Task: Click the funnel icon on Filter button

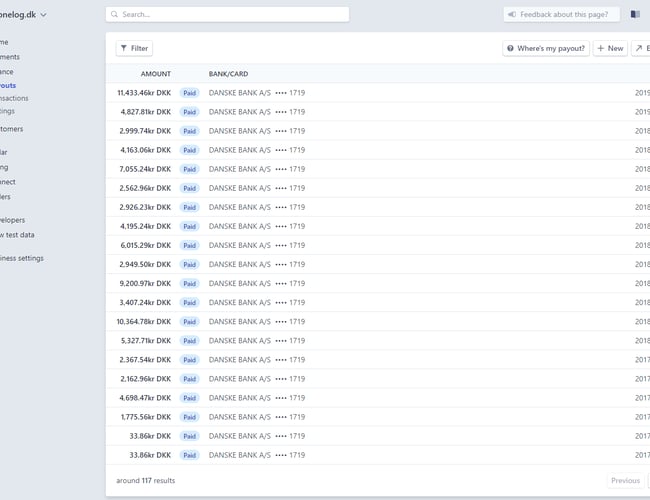Action: [x=123, y=48]
